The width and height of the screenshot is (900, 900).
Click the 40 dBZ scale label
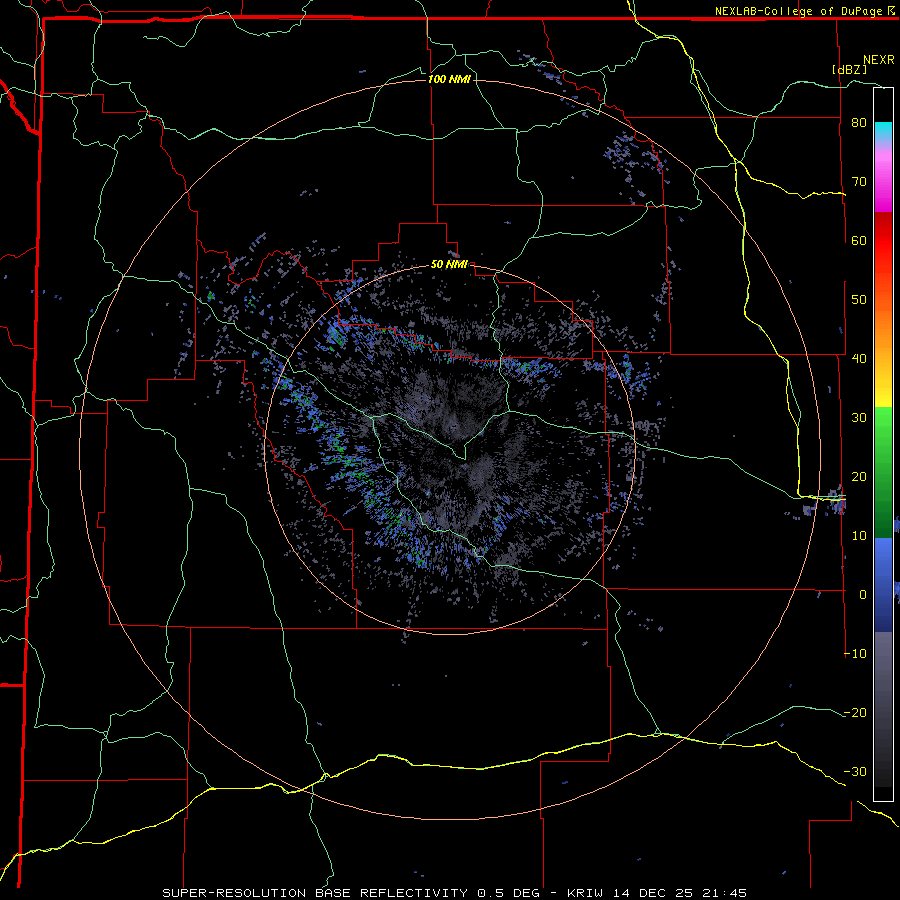pos(859,359)
